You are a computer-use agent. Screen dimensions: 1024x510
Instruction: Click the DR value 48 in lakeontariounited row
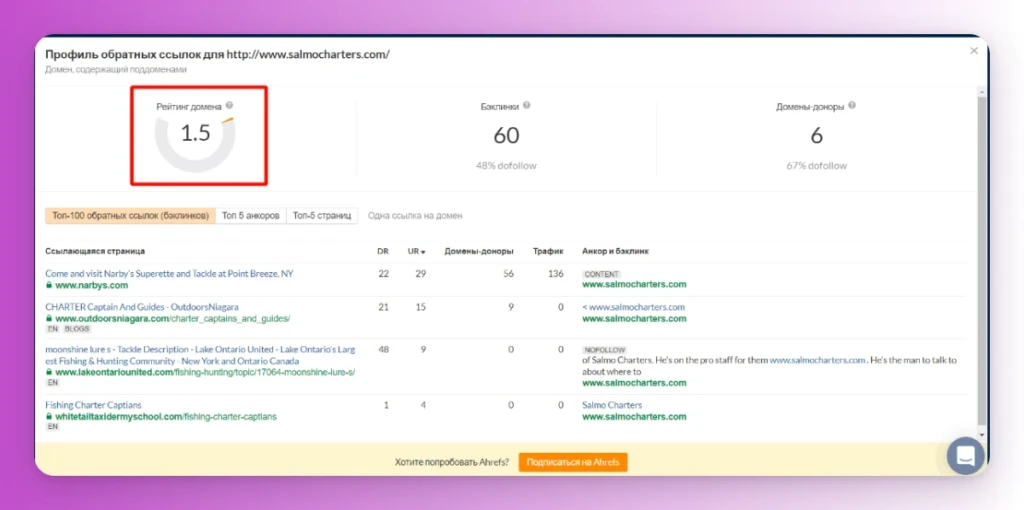point(383,349)
